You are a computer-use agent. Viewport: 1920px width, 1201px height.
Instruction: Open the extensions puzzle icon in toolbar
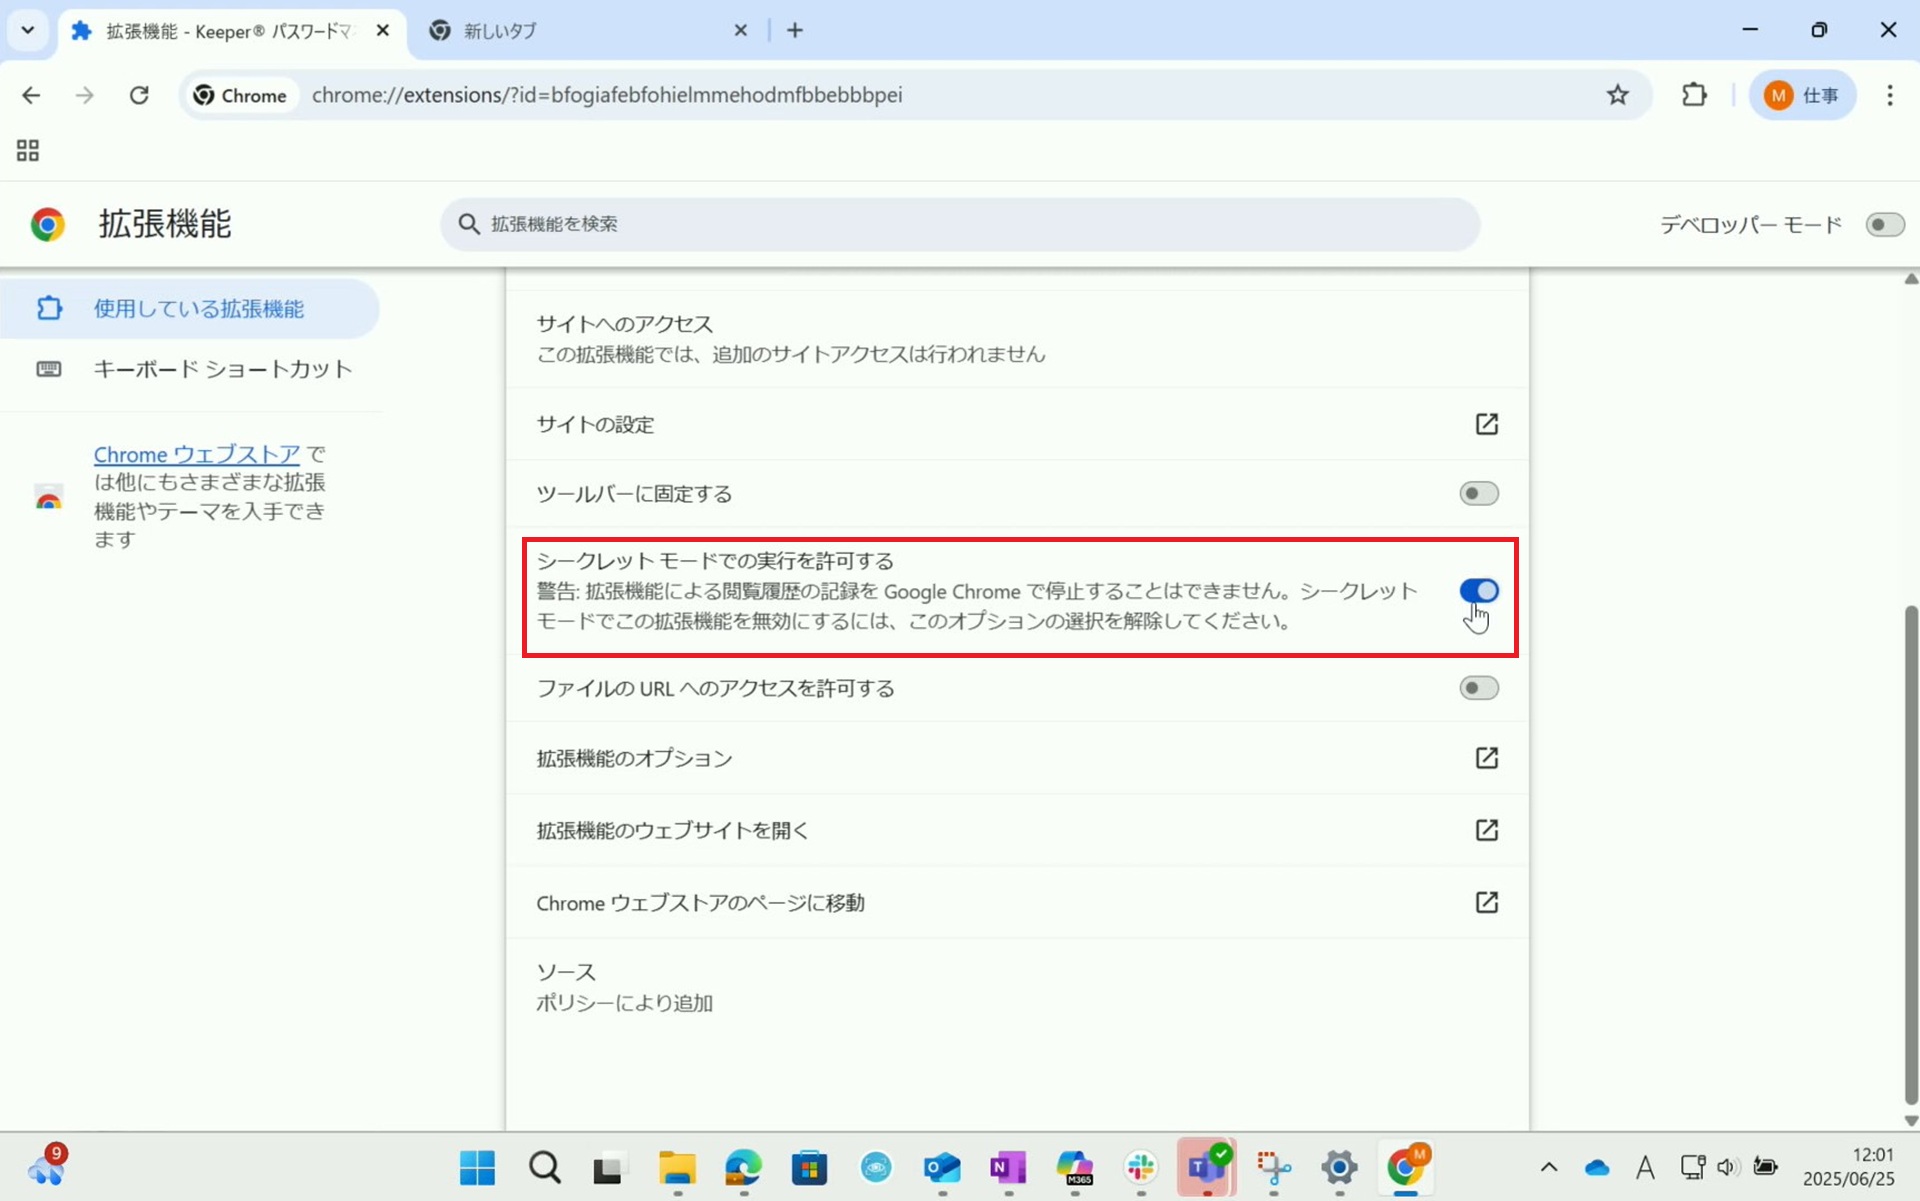[x=1694, y=95]
